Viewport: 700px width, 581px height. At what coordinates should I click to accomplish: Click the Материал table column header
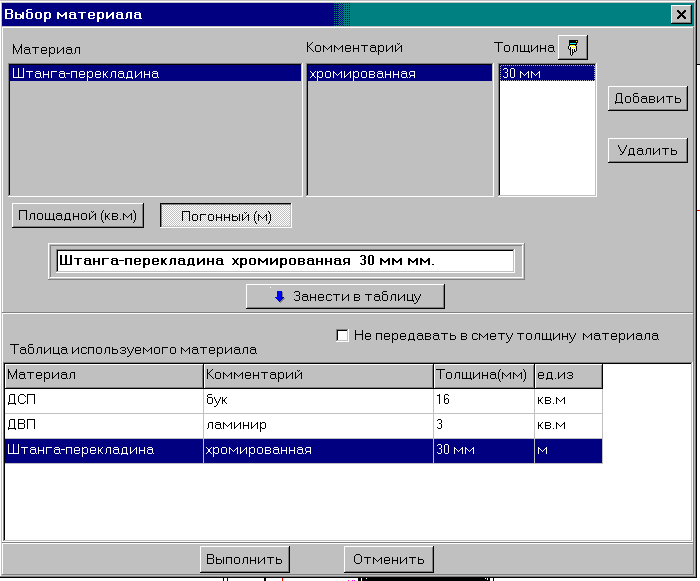point(104,375)
